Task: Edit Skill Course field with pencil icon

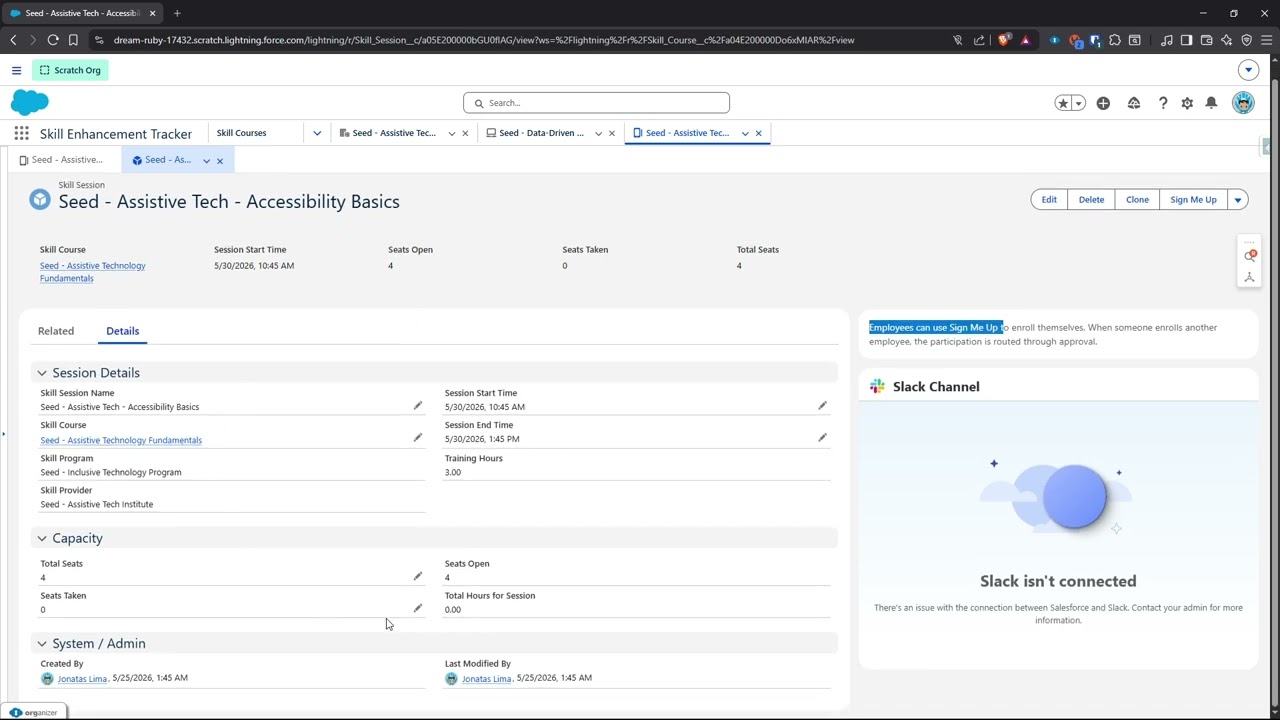Action: coord(418,438)
